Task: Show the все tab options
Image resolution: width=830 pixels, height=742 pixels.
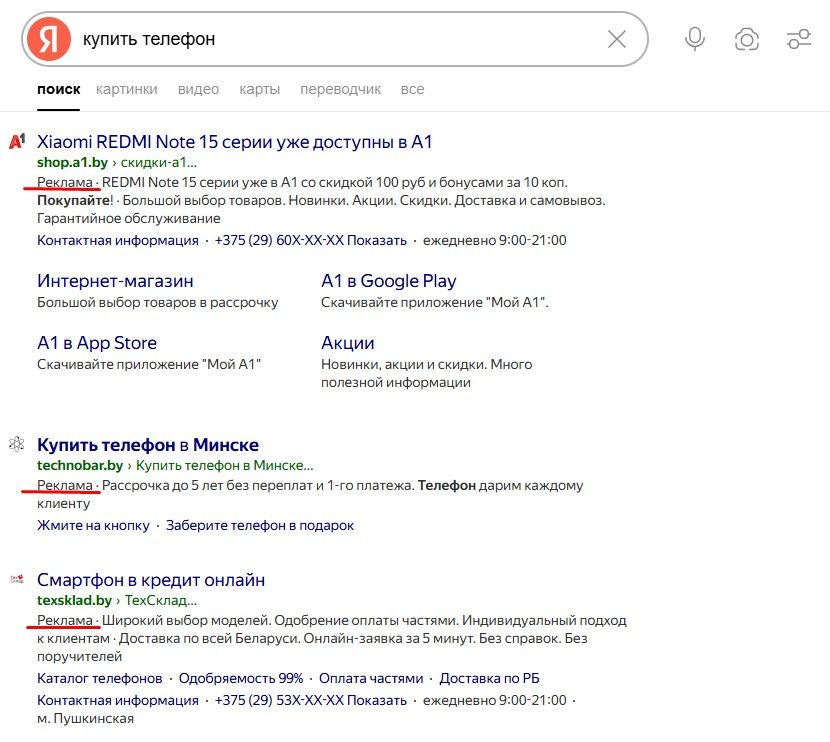Action: 412,89
